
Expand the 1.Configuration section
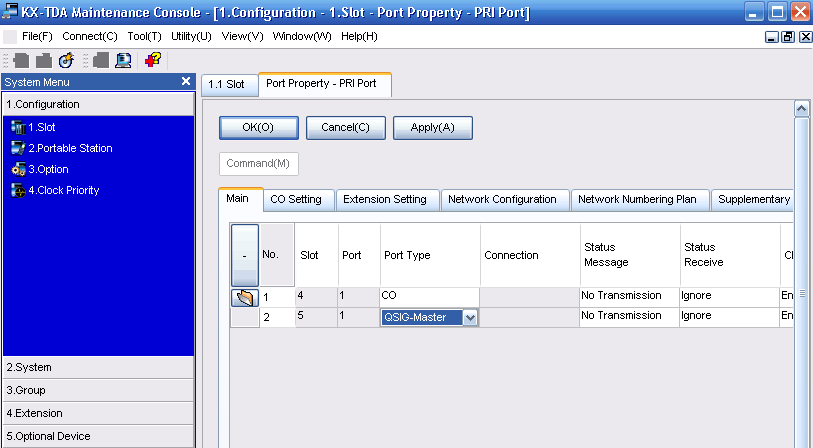[99, 104]
